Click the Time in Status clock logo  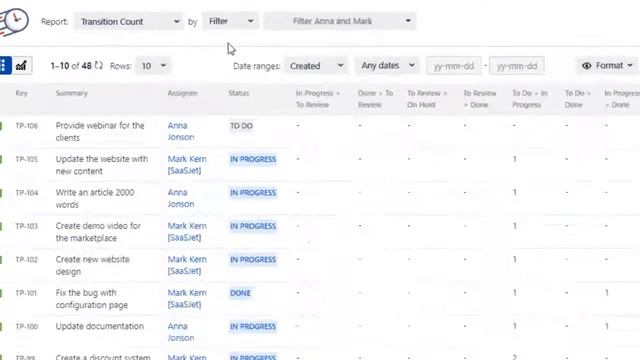[14, 21]
